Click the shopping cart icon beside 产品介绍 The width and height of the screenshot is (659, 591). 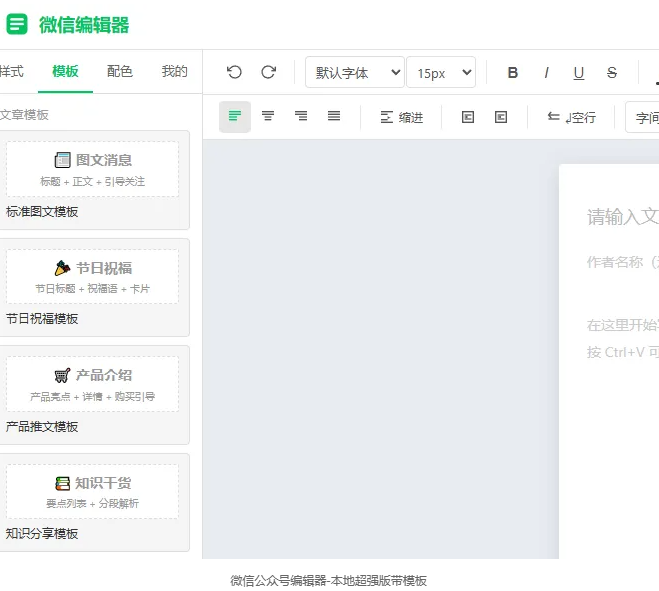click(62, 375)
